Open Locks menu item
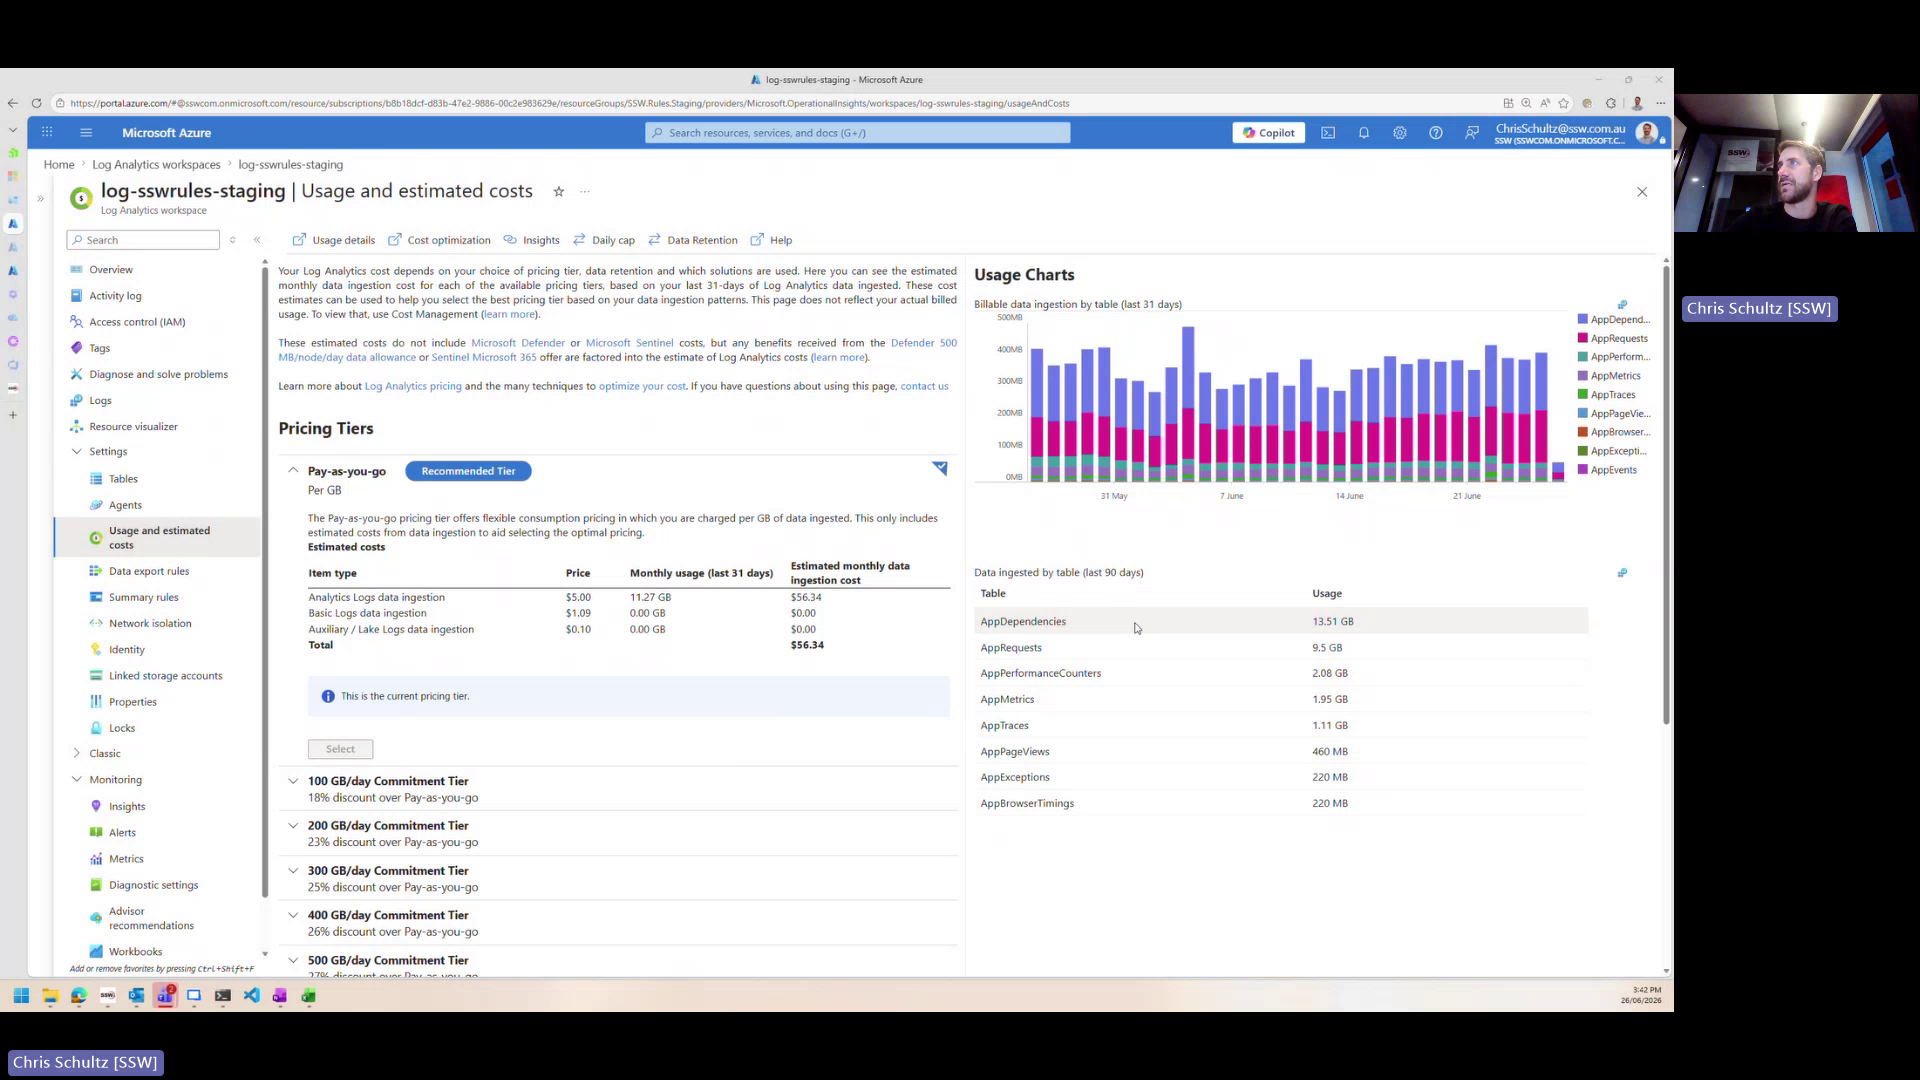 pyautogui.click(x=121, y=728)
